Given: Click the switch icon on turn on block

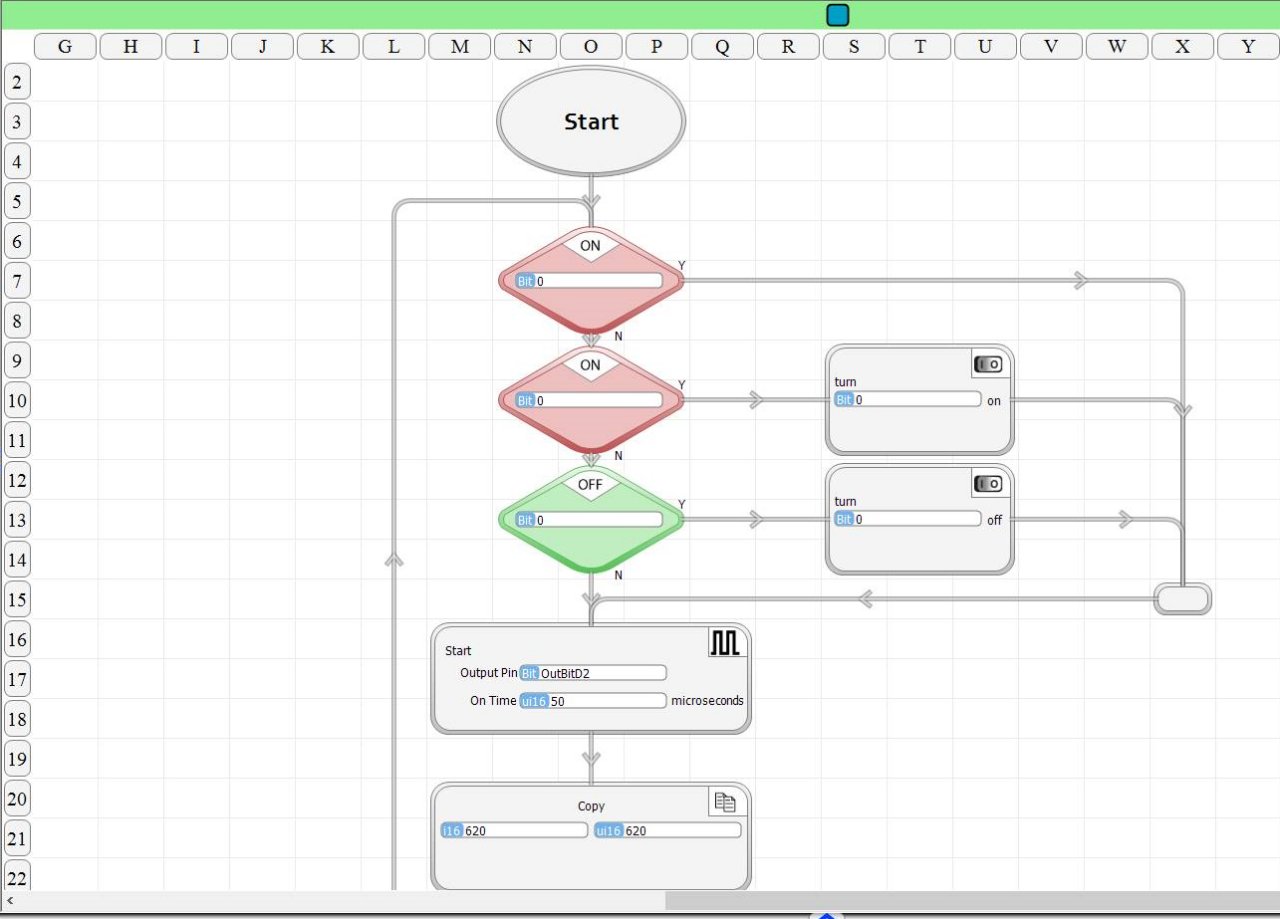Looking at the screenshot, I should [988, 364].
